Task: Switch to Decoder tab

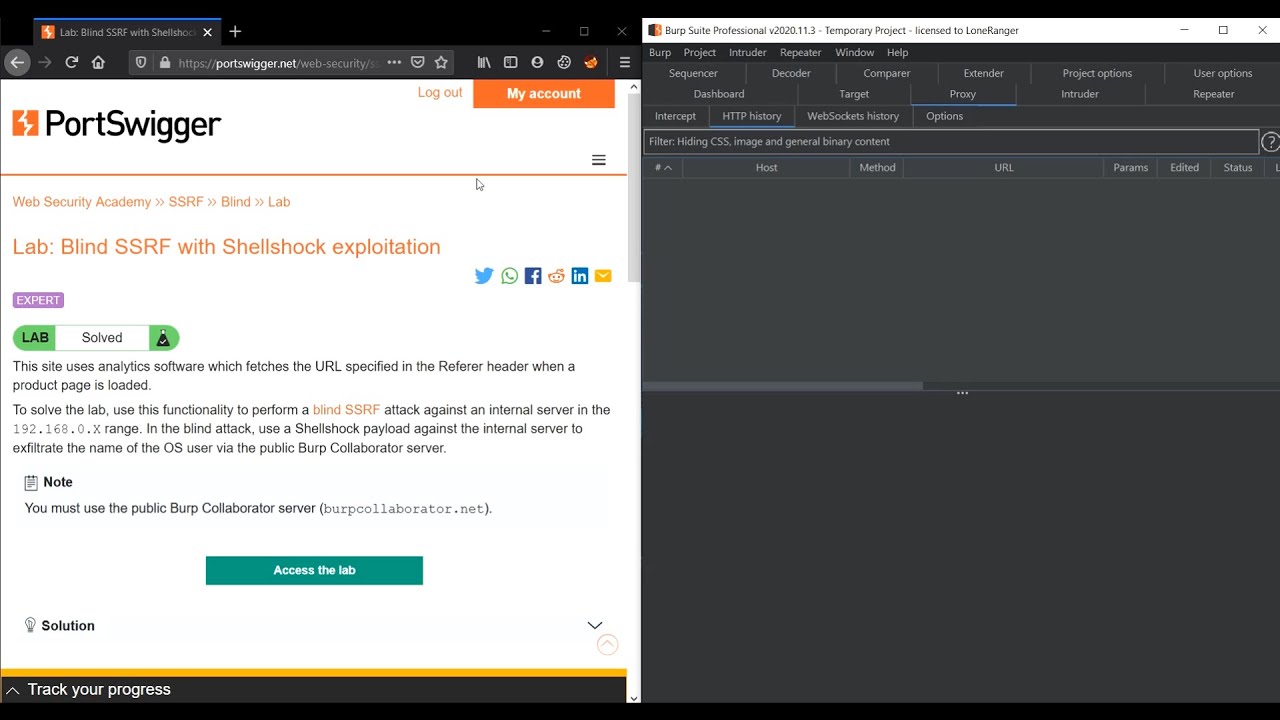Action: coord(791,73)
